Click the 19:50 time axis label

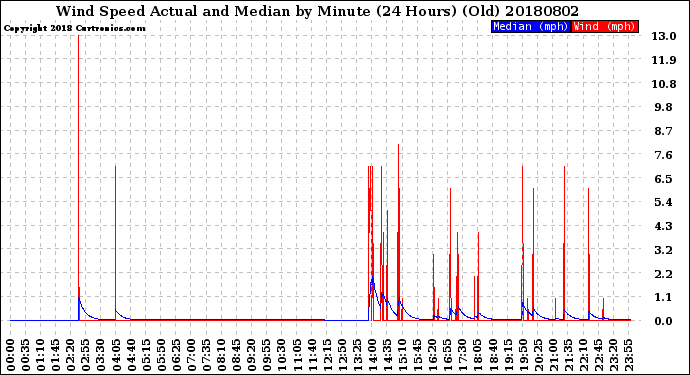524,355
